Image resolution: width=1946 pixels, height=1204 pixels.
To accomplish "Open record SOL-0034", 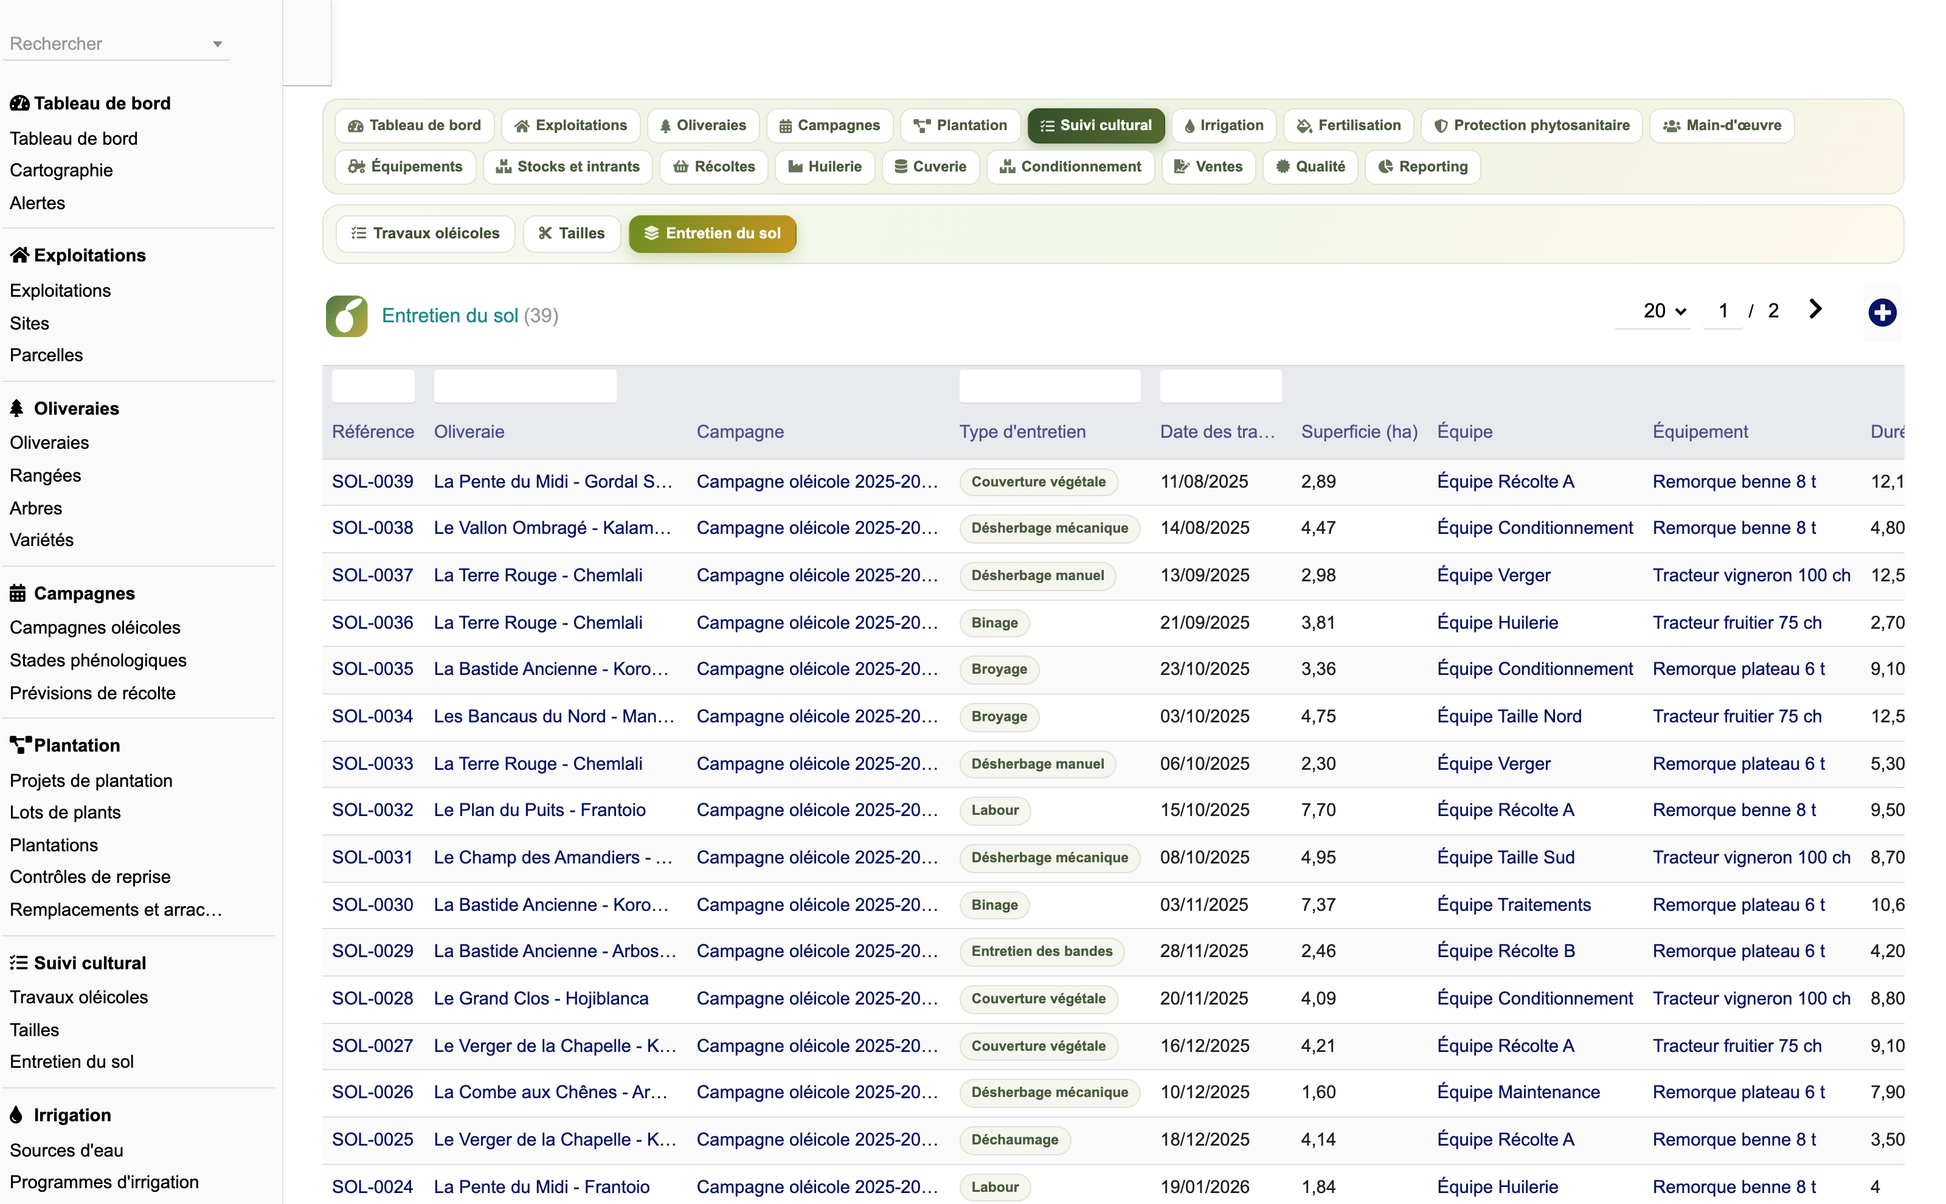I will (372, 717).
